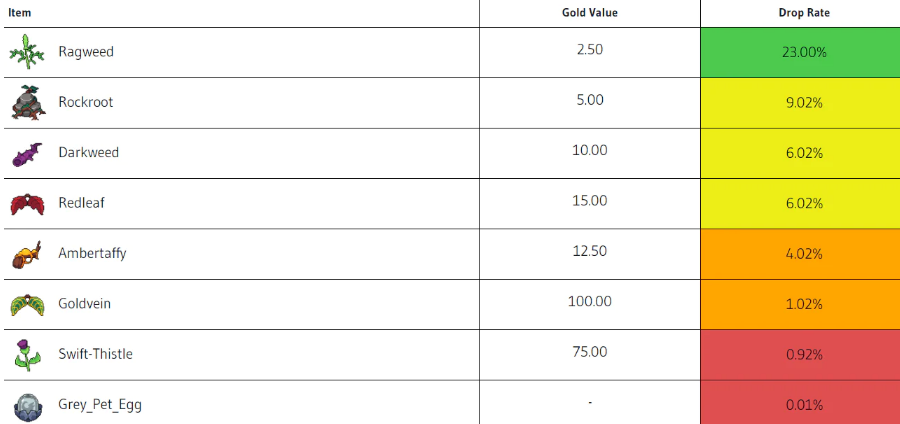Image resolution: width=900 pixels, height=424 pixels.
Task: Select the Rockroot item icon
Action: click(27, 103)
